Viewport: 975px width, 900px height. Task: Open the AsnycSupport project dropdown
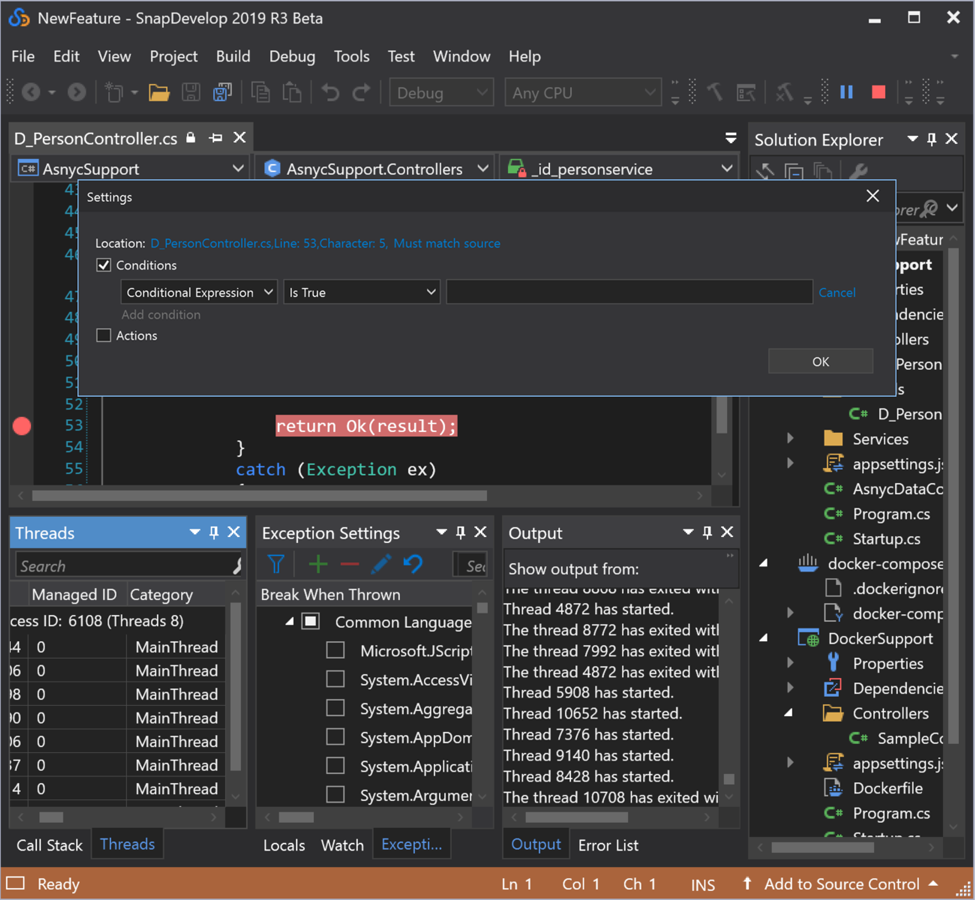(x=129, y=169)
